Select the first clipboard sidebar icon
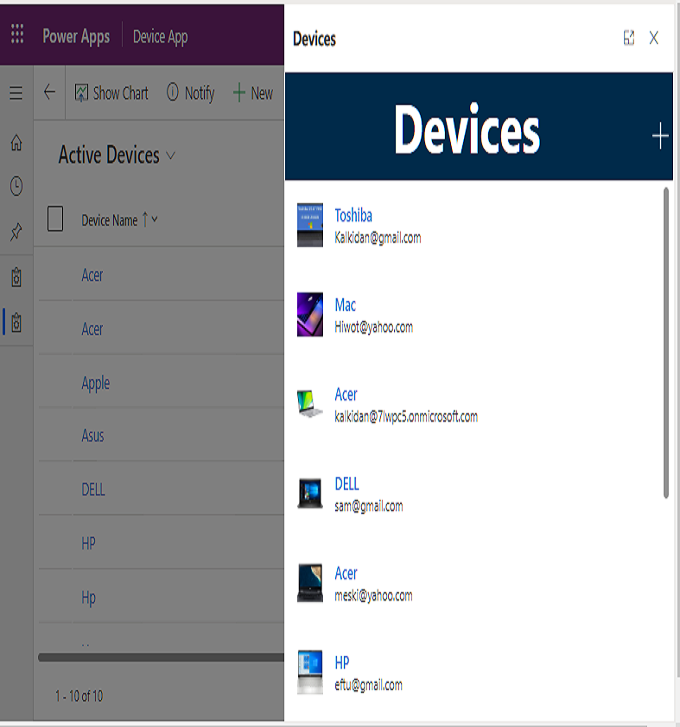 pos(16,277)
